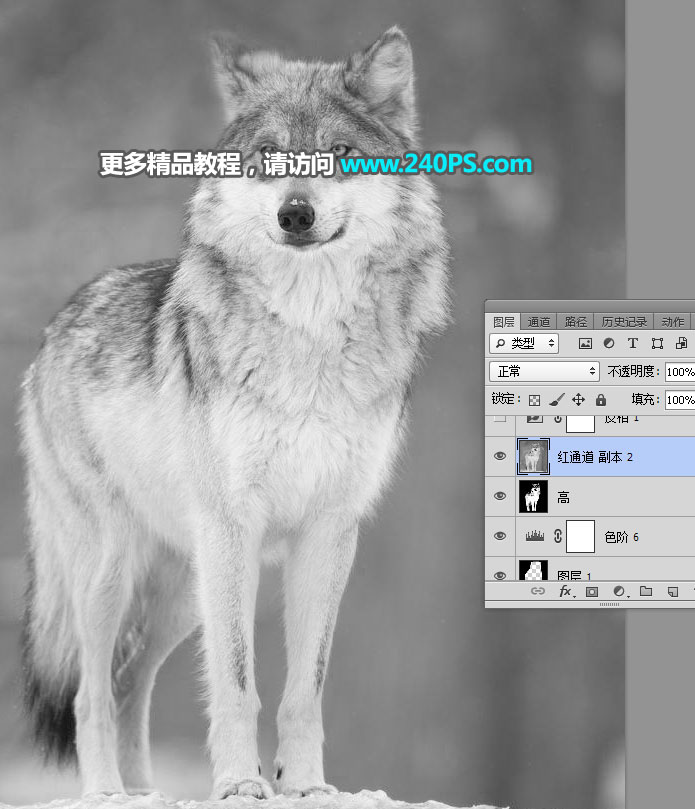Switch to the 历史记录 tab
Screen dimensions: 695x809
pos(623,322)
